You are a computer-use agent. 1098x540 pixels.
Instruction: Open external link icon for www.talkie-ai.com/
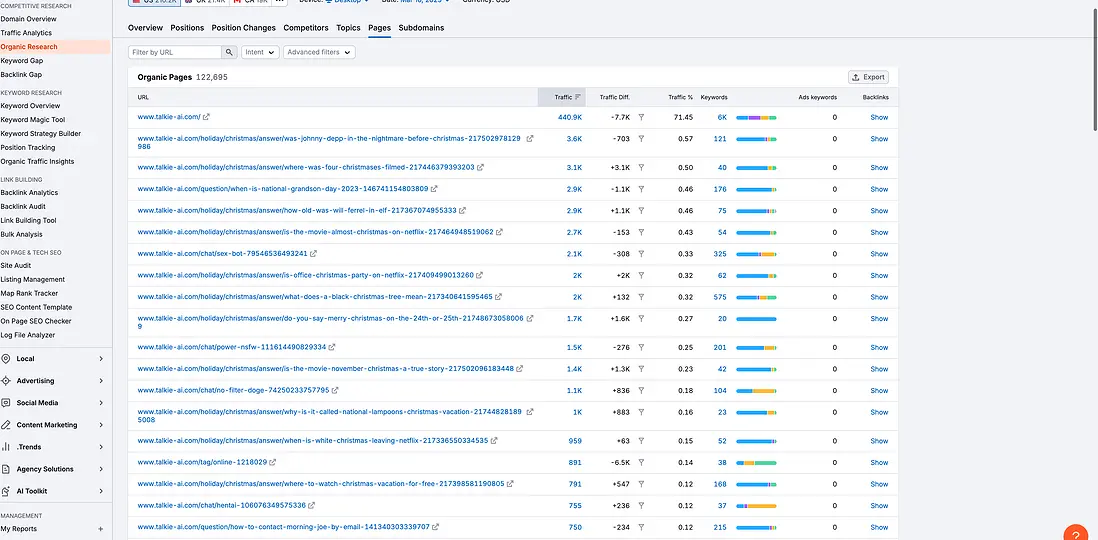(x=207, y=117)
